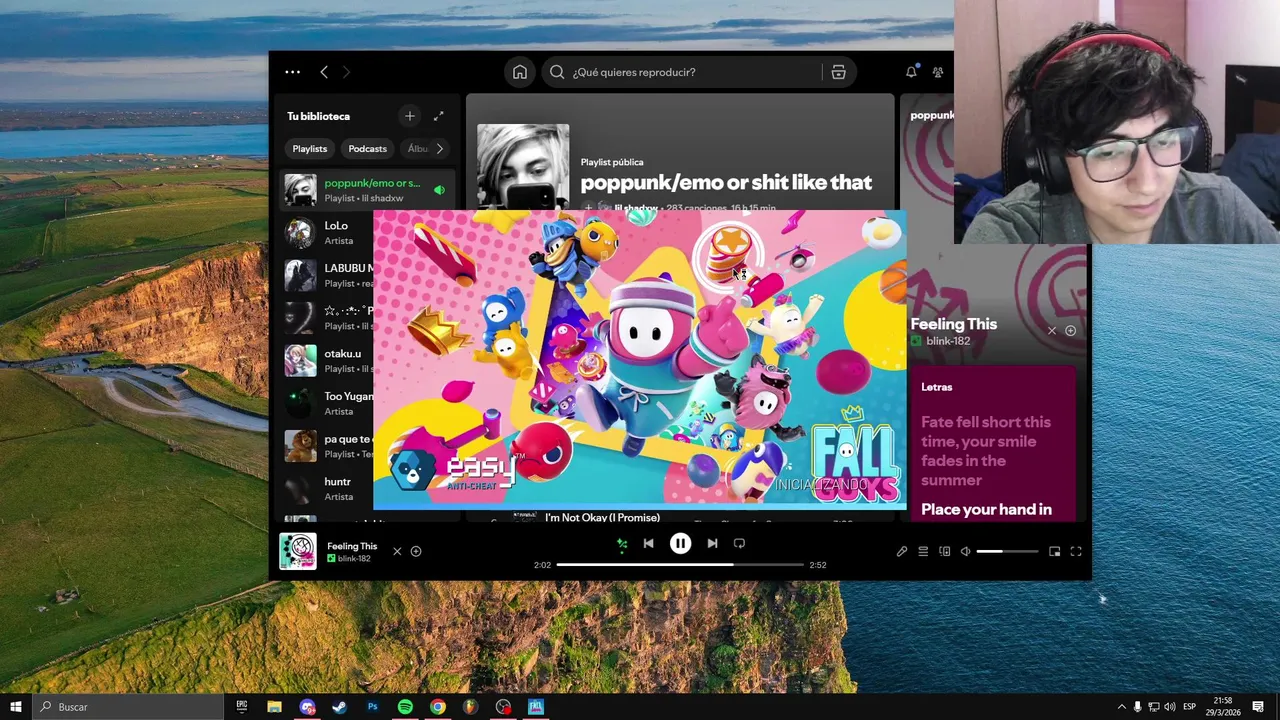Screen dimensions: 1280x720
Task: Open the browse icon in search bar
Action: [x=838, y=72]
